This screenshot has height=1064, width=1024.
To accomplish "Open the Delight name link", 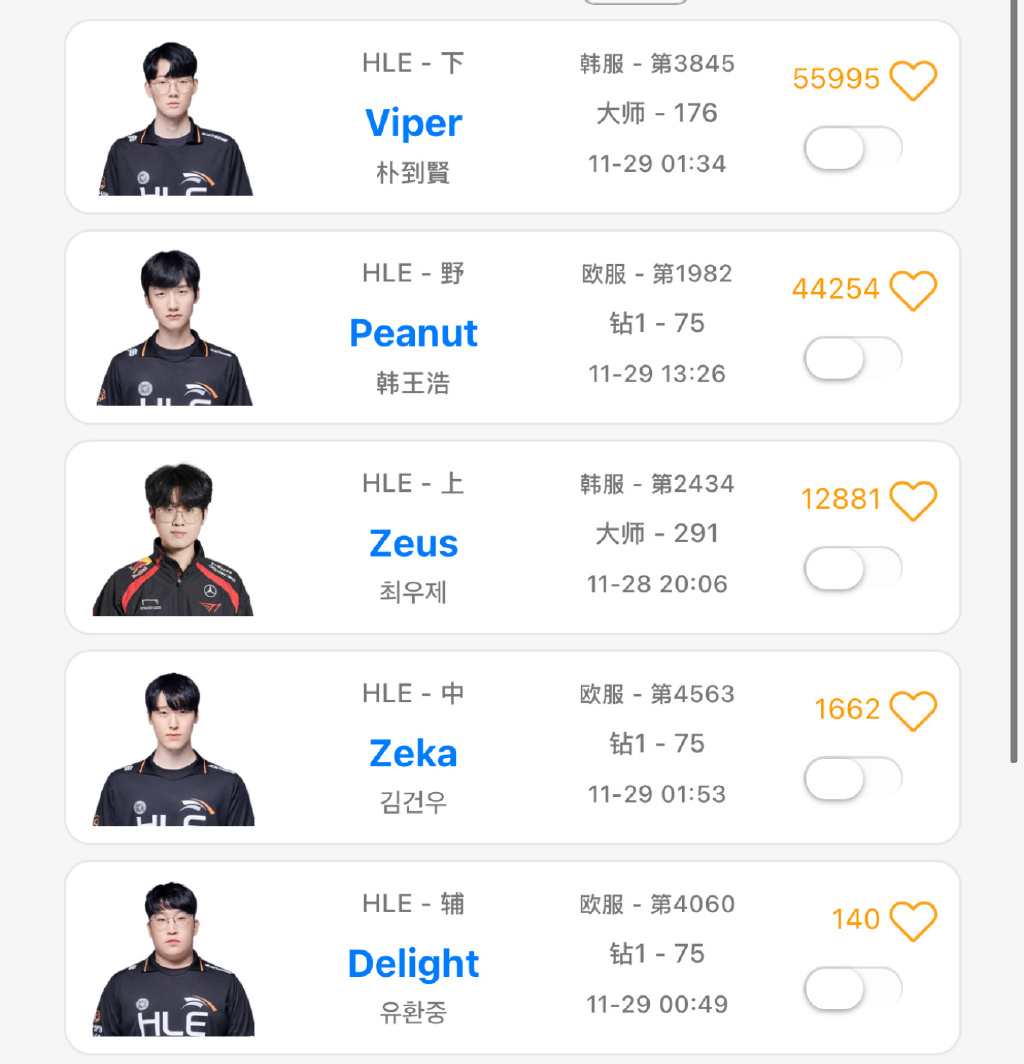I will click(x=414, y=963).
